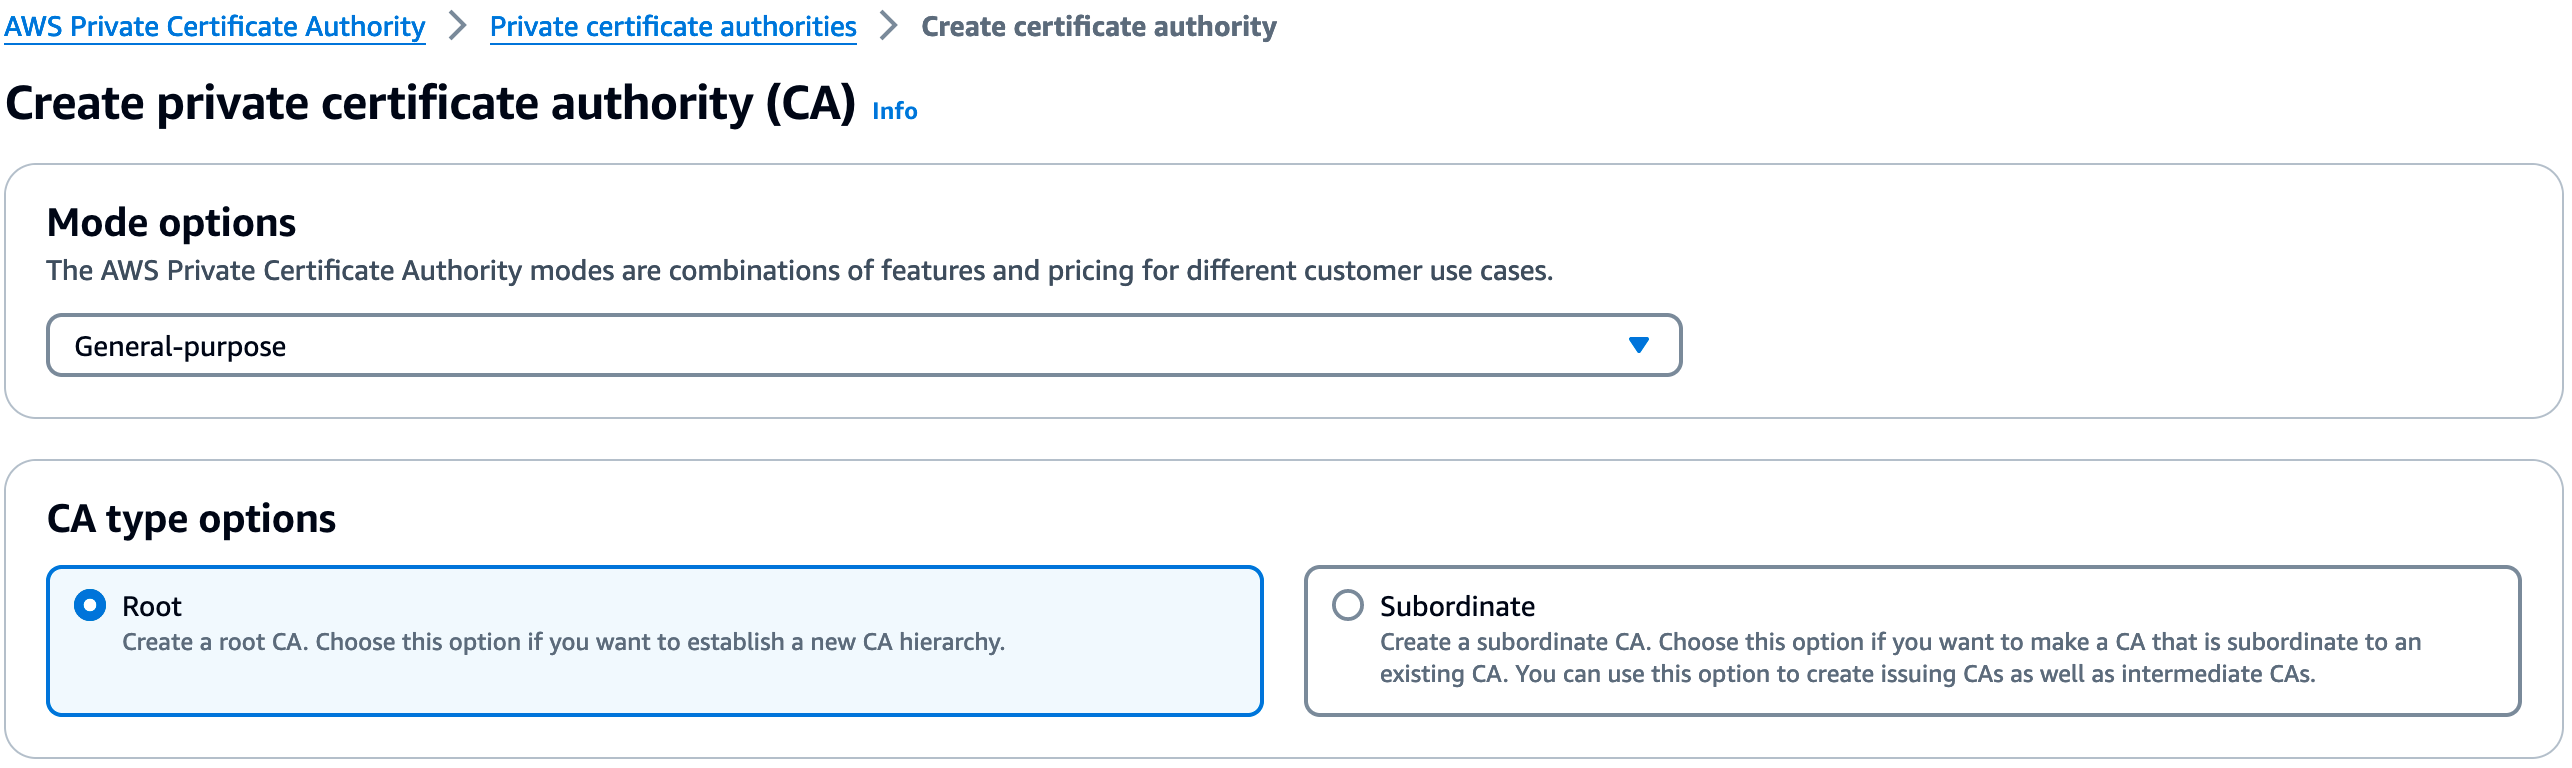Open the Info link beside page title
The image size is (2572, 768).
894,111
